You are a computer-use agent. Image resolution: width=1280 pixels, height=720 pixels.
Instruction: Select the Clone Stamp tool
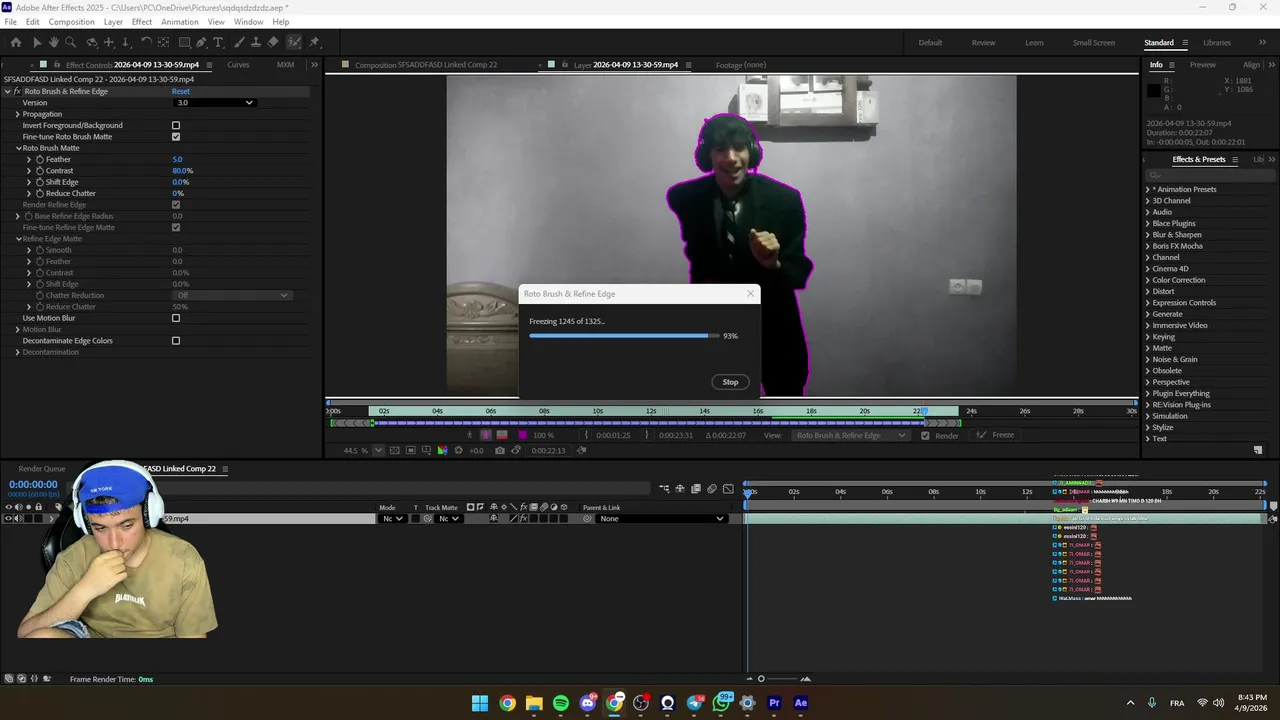(256, 42)
